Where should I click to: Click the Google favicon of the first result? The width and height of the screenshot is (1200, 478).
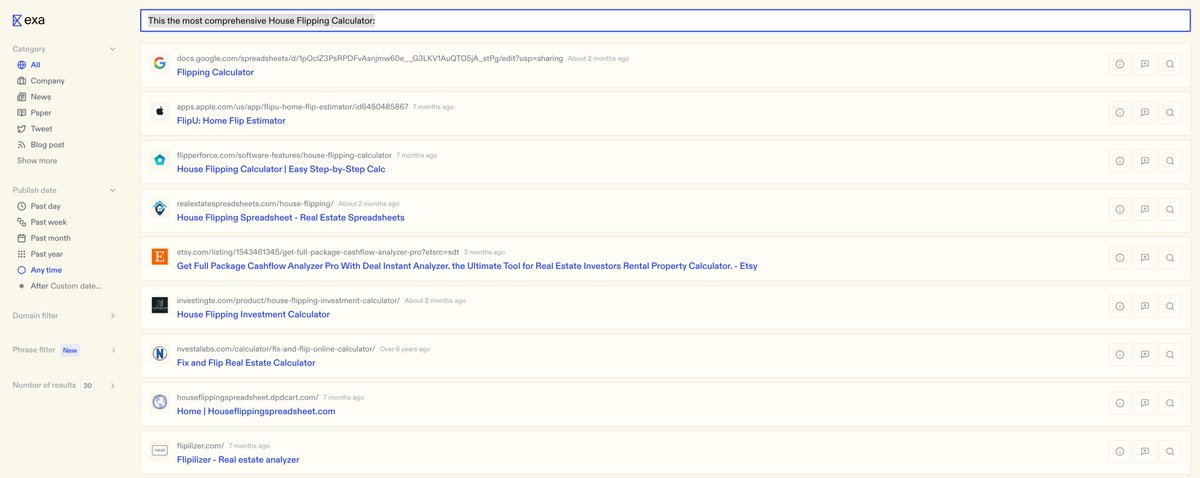[x=159, y=63]
